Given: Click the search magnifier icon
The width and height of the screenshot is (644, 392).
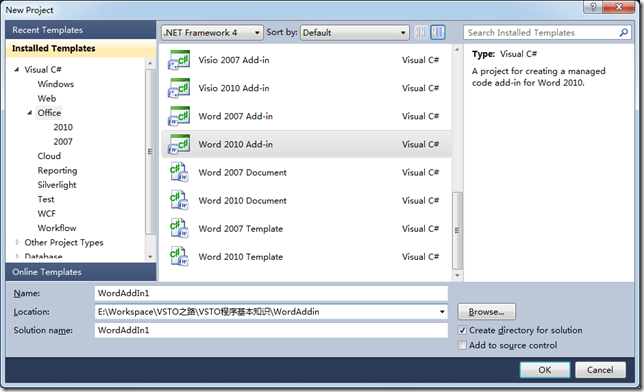Looking at the screenshot, I should coord(623,32).
